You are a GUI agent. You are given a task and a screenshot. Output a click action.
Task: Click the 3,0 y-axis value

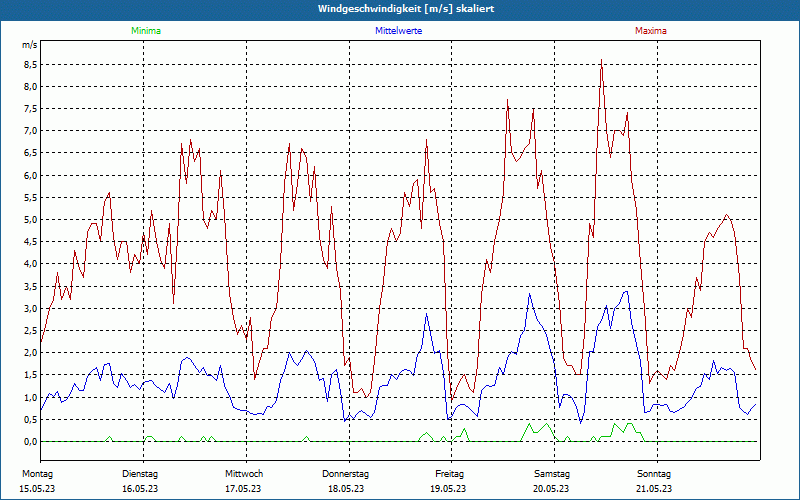tap(31, 308)
